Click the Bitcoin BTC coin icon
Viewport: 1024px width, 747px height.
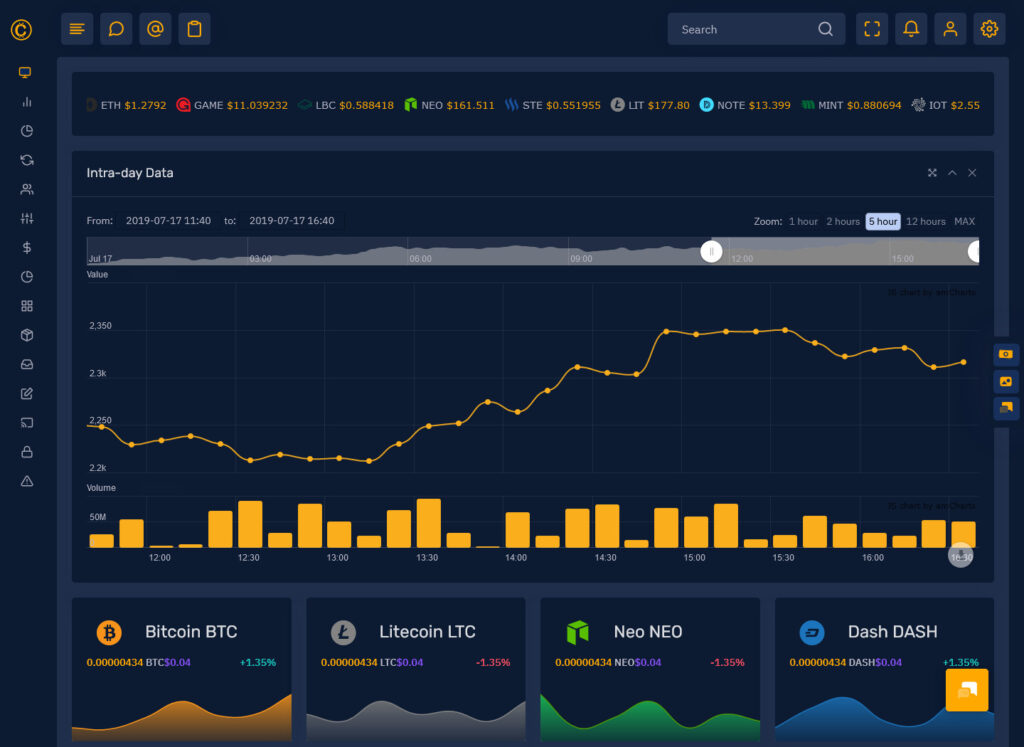coord(109,633)
